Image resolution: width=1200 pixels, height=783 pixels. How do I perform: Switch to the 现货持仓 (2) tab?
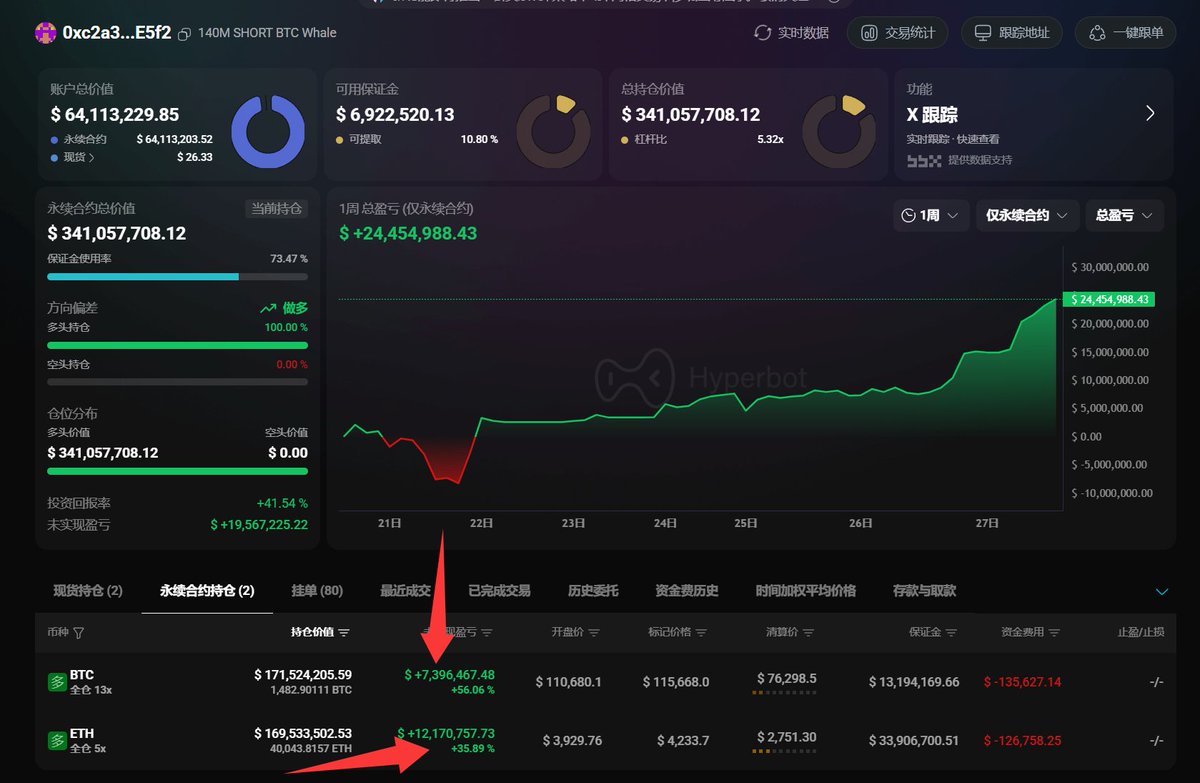pos(88,591)
